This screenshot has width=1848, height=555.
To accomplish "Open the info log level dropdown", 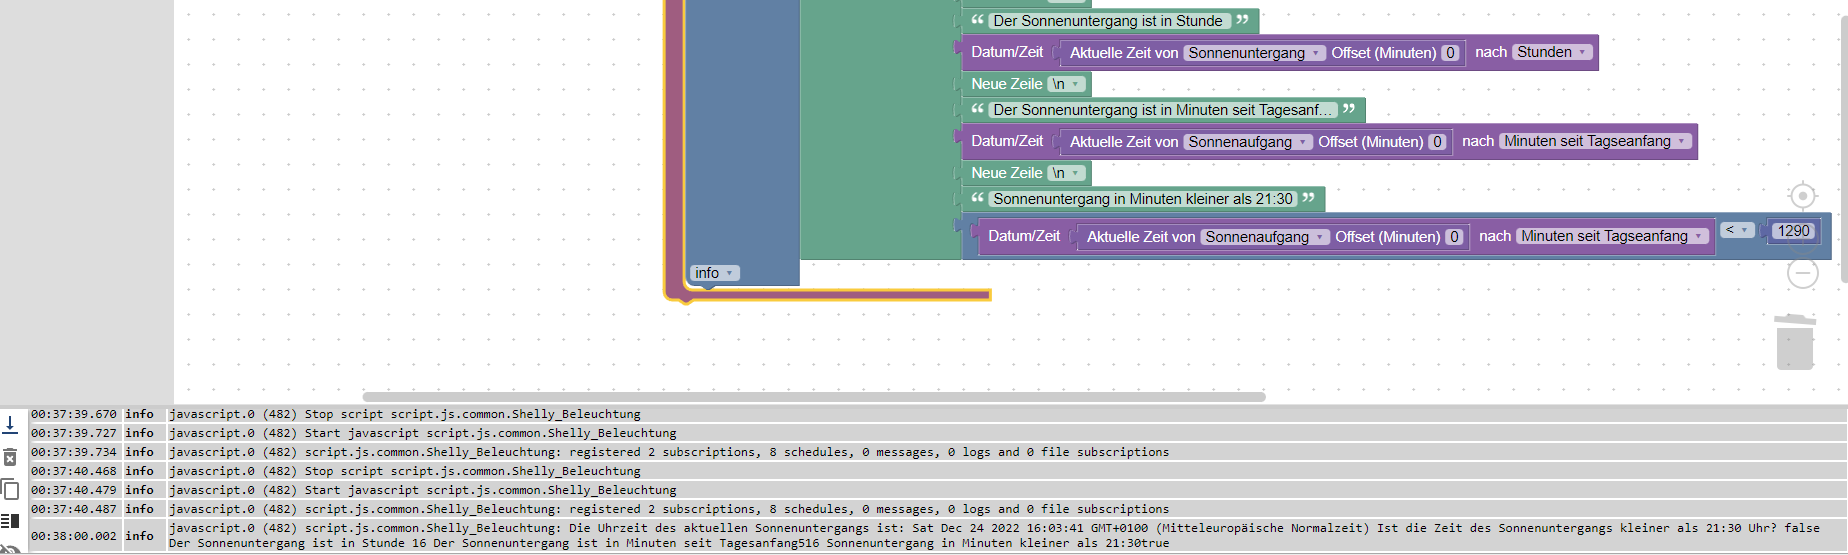I will tap(714, 273).
